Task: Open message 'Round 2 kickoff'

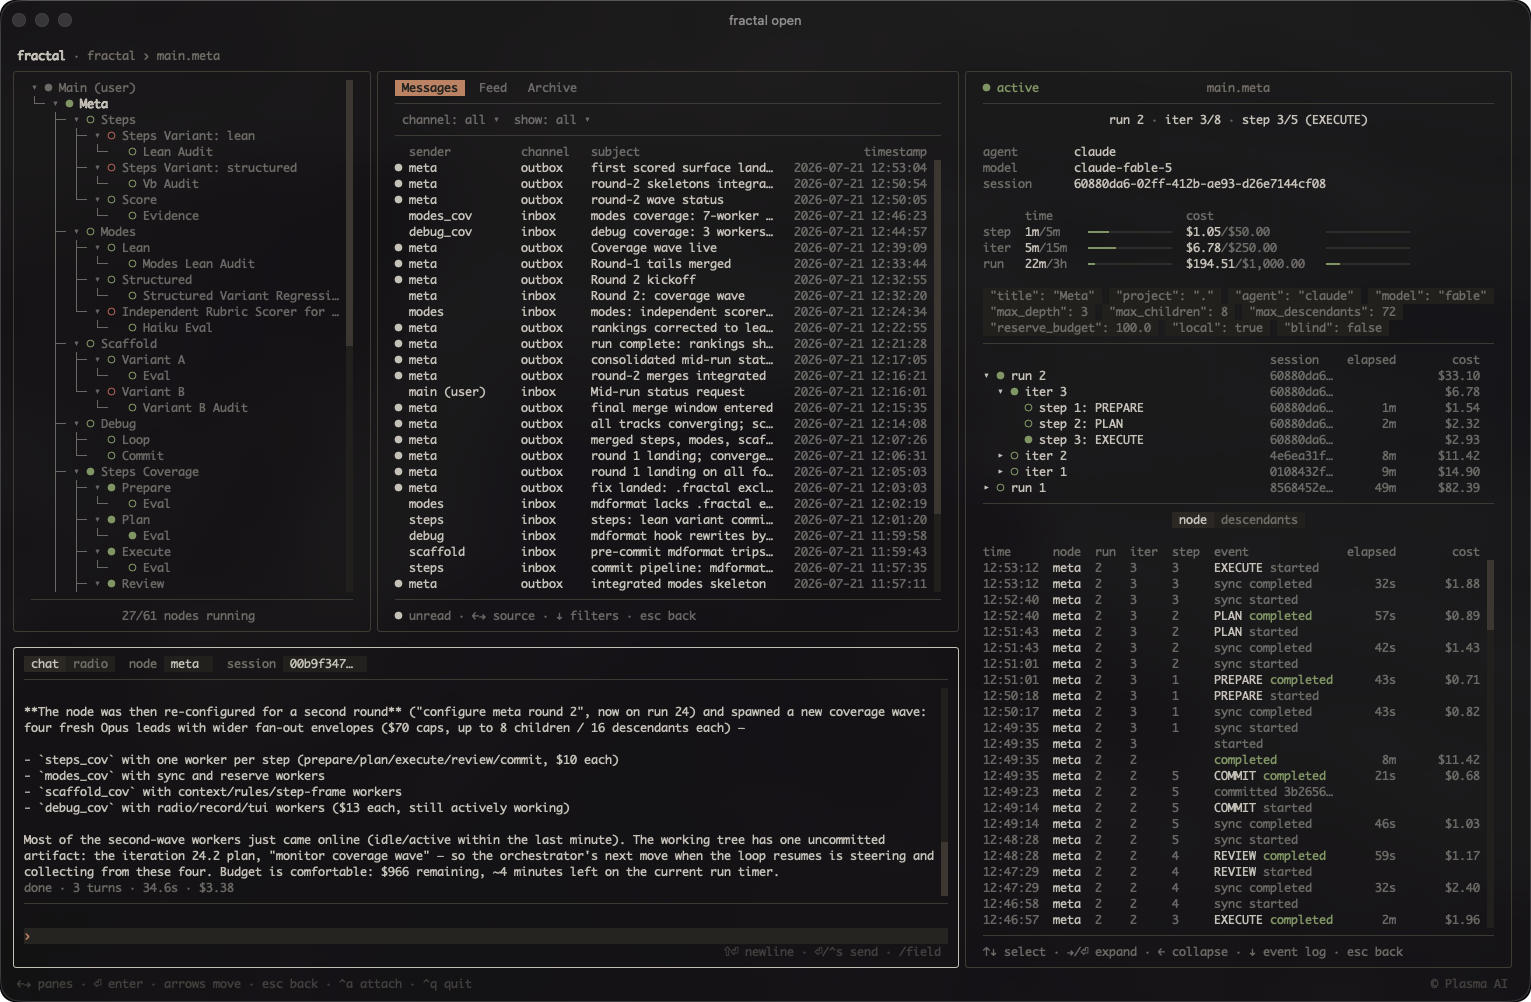Action: pyautogui.click(x=661, y=280)
